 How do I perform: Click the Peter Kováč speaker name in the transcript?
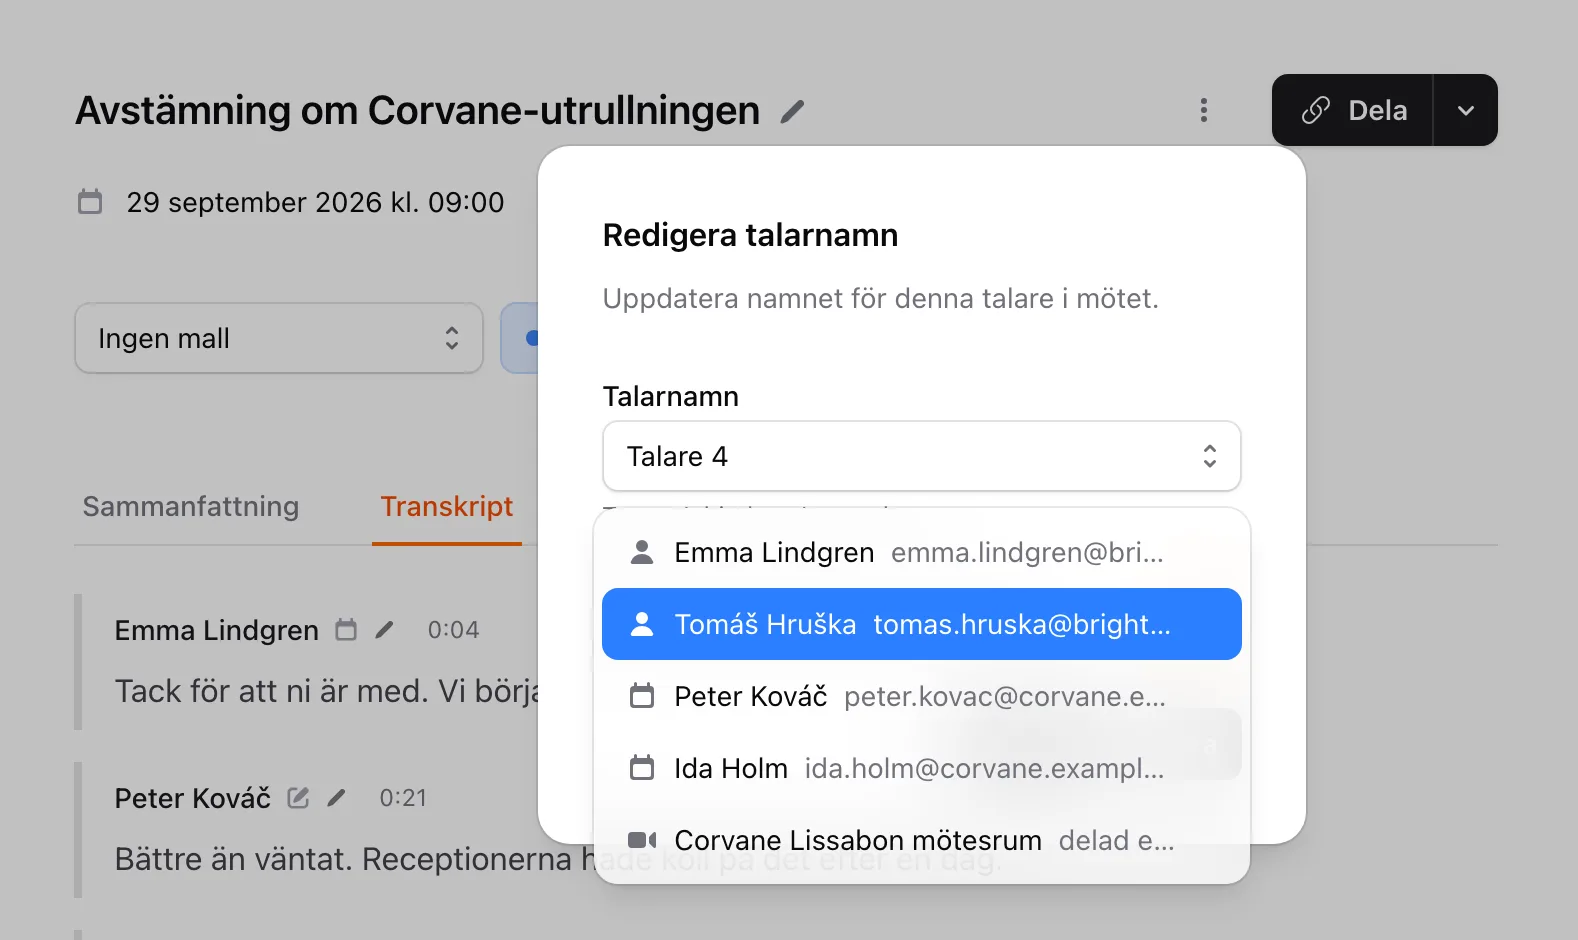[192, 798]
